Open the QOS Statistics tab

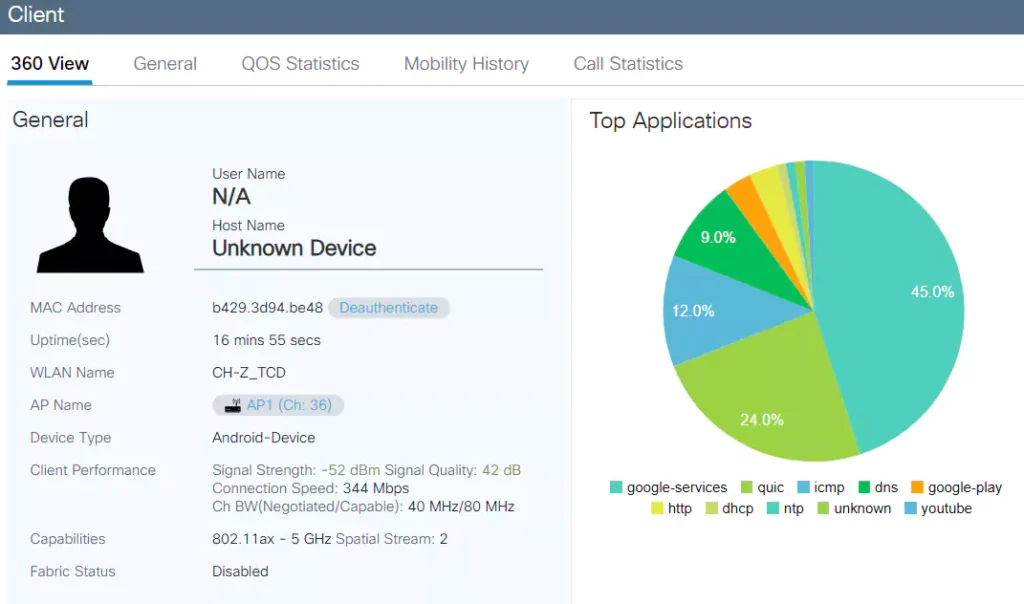tap(300, 64)
